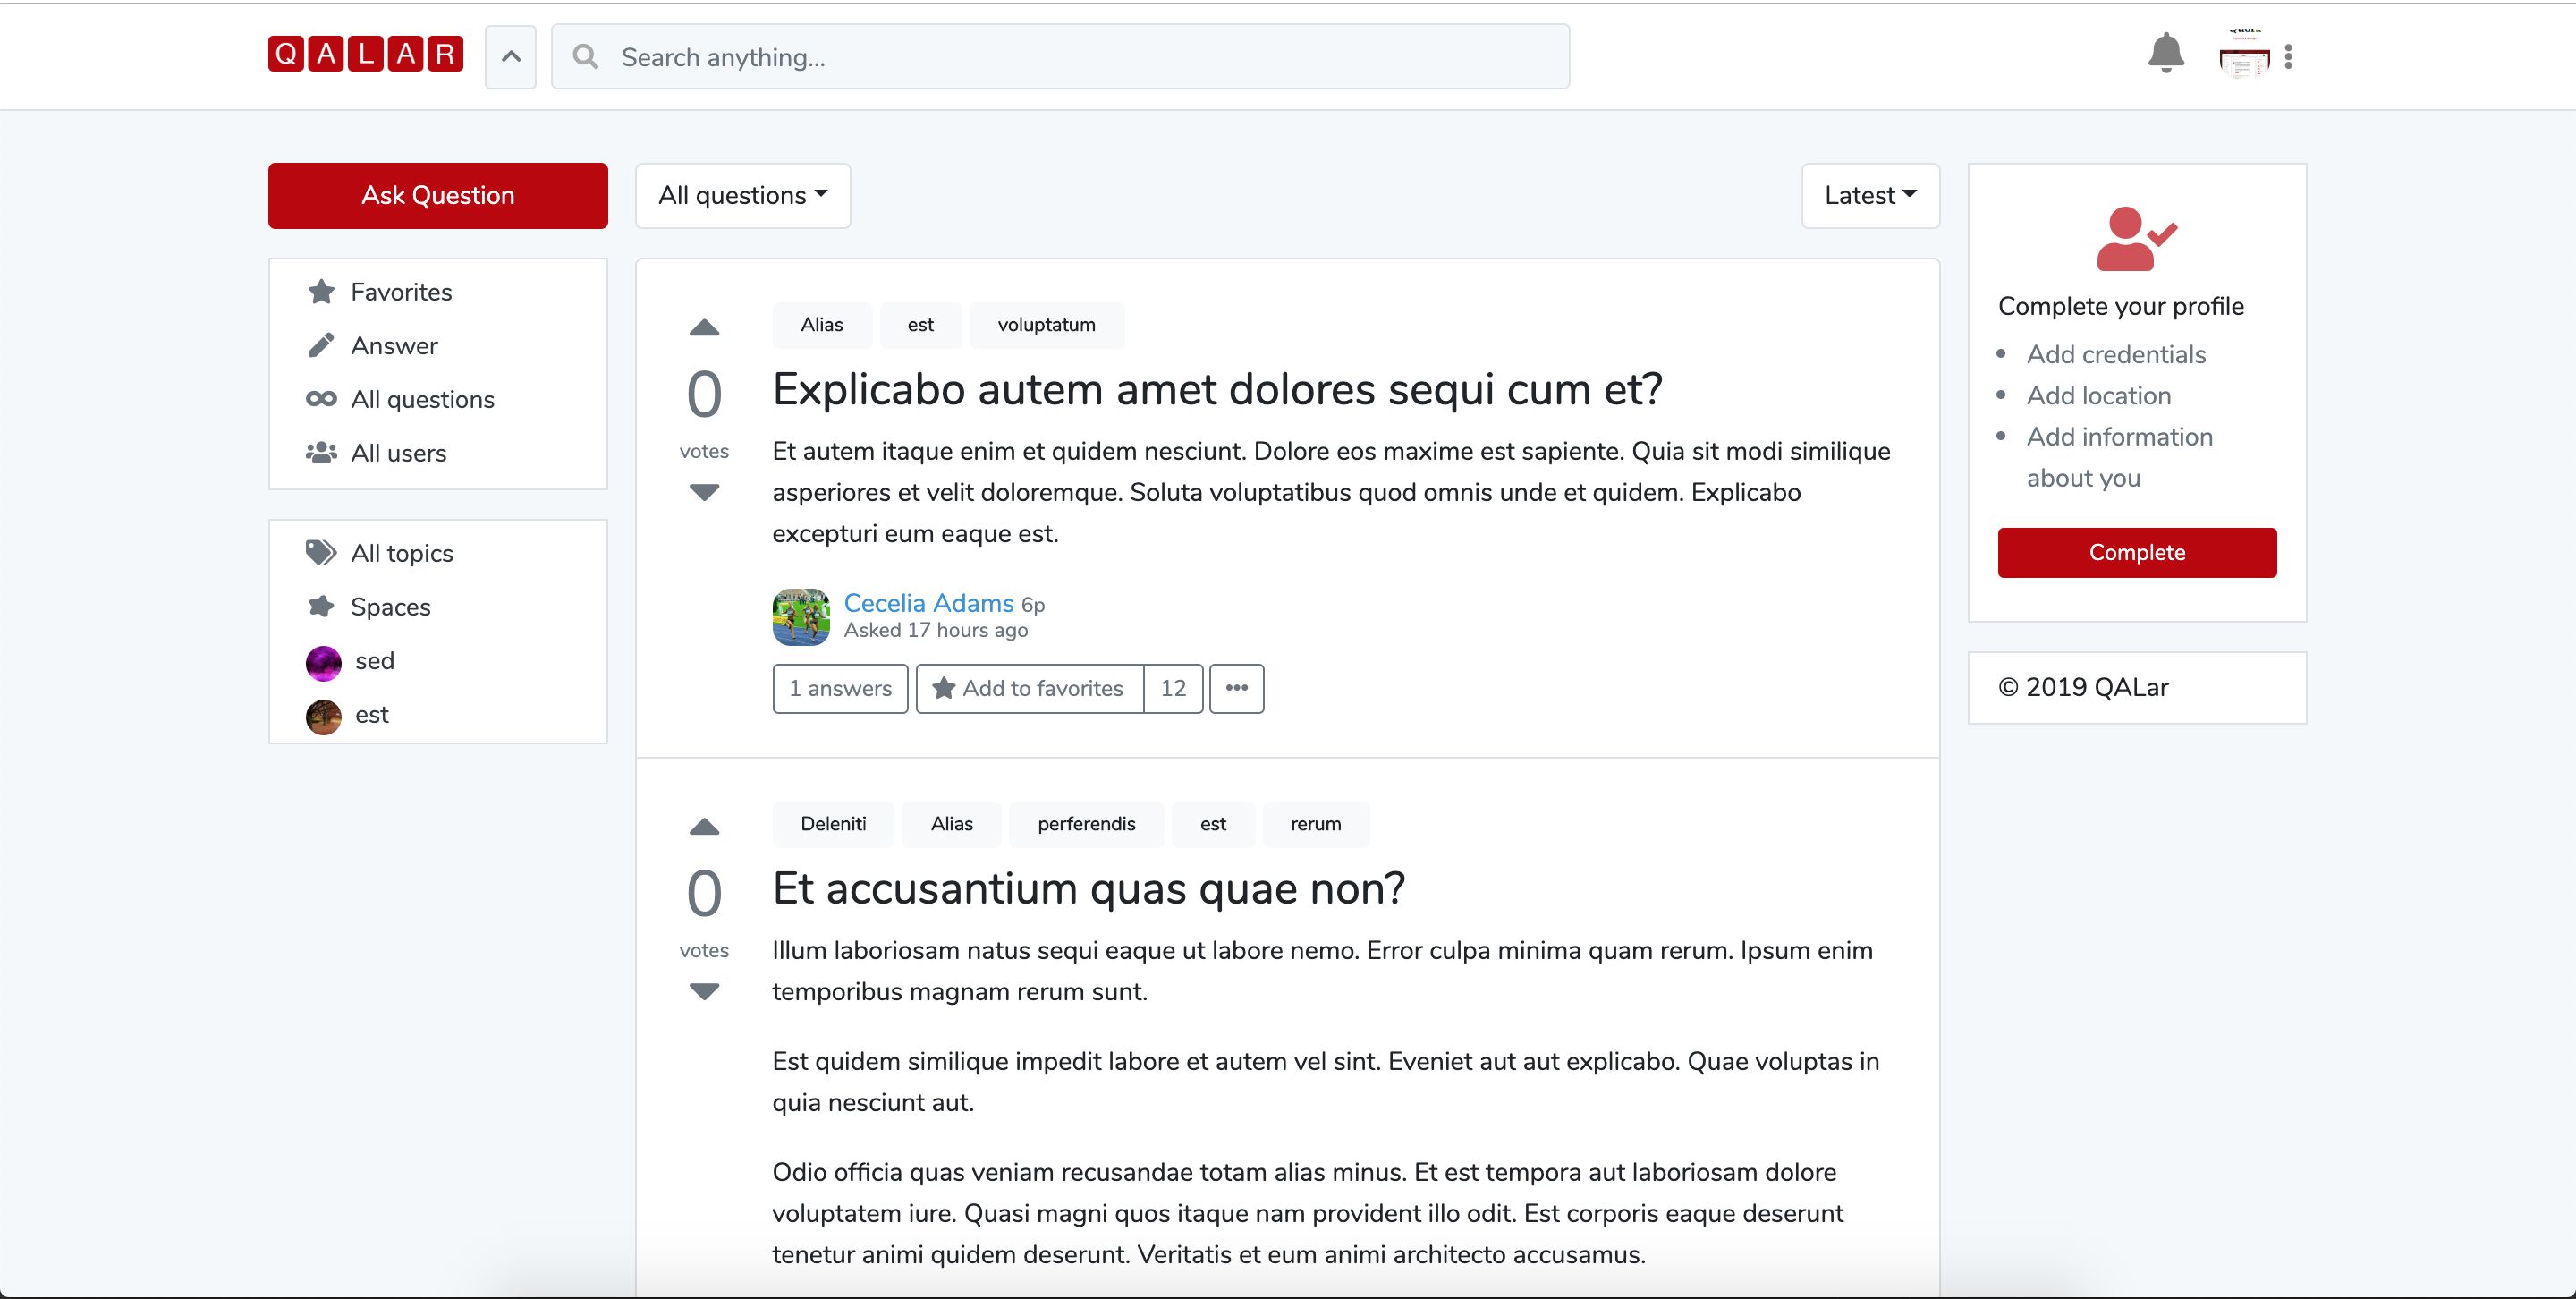This screenshot has height=1299, width=2576.
Task: Downvote the 'Et accusantium quas' question
Action: pos(704,991)
